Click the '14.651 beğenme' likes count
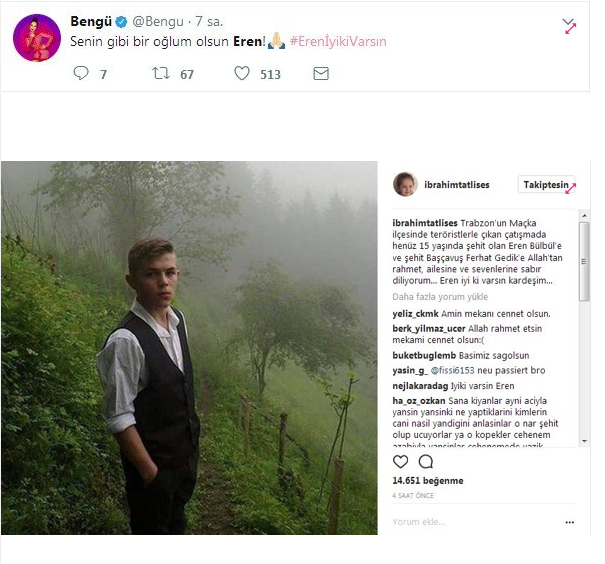The width and height of the screenshot is (605, 564). (x=427, y=481)
